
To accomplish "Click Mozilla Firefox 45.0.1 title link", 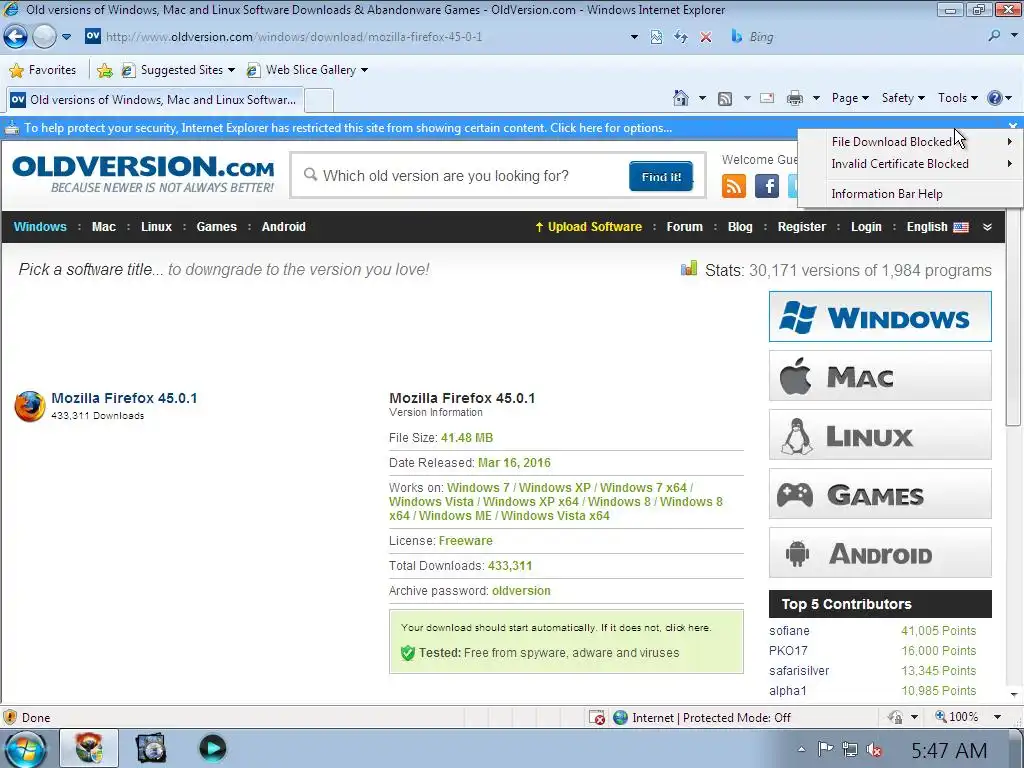I will pyautogui.click(x=124, y=398).
